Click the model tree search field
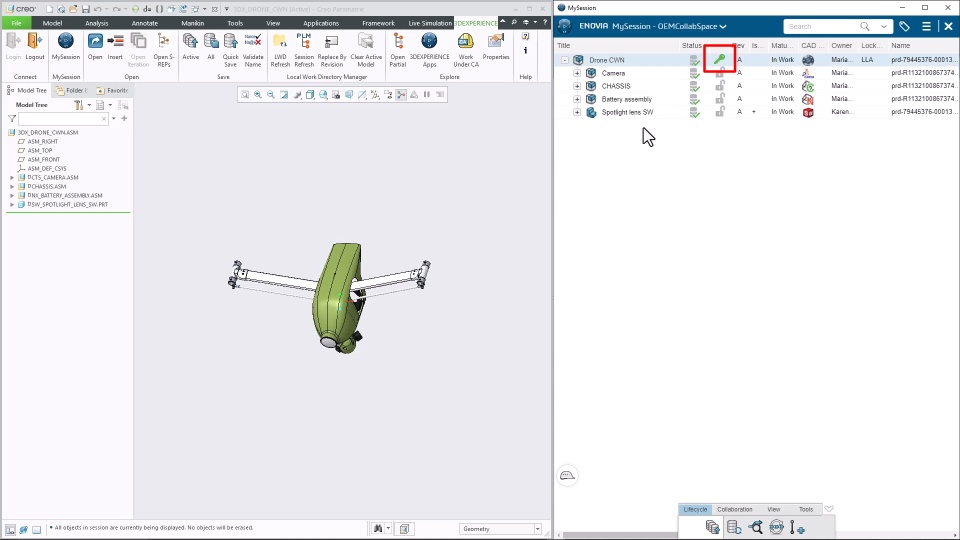Screen dimensions: 960x540 coord(64,118)
